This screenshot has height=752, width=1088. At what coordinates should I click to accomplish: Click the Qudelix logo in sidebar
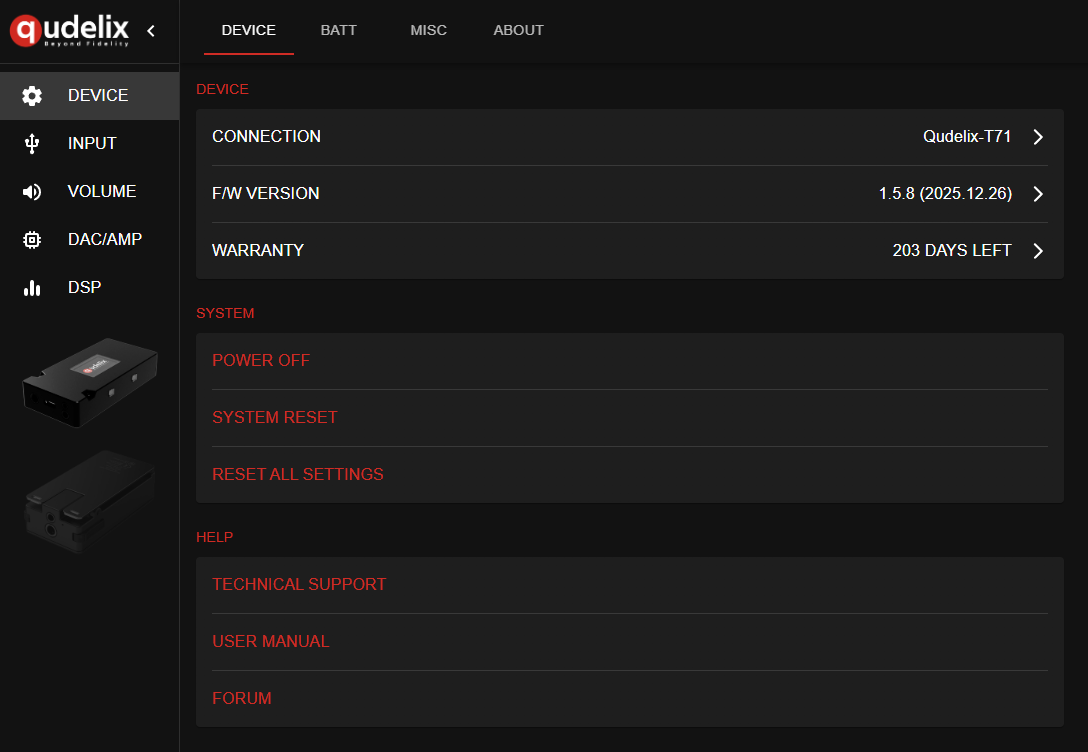click(x=70, y=30)
